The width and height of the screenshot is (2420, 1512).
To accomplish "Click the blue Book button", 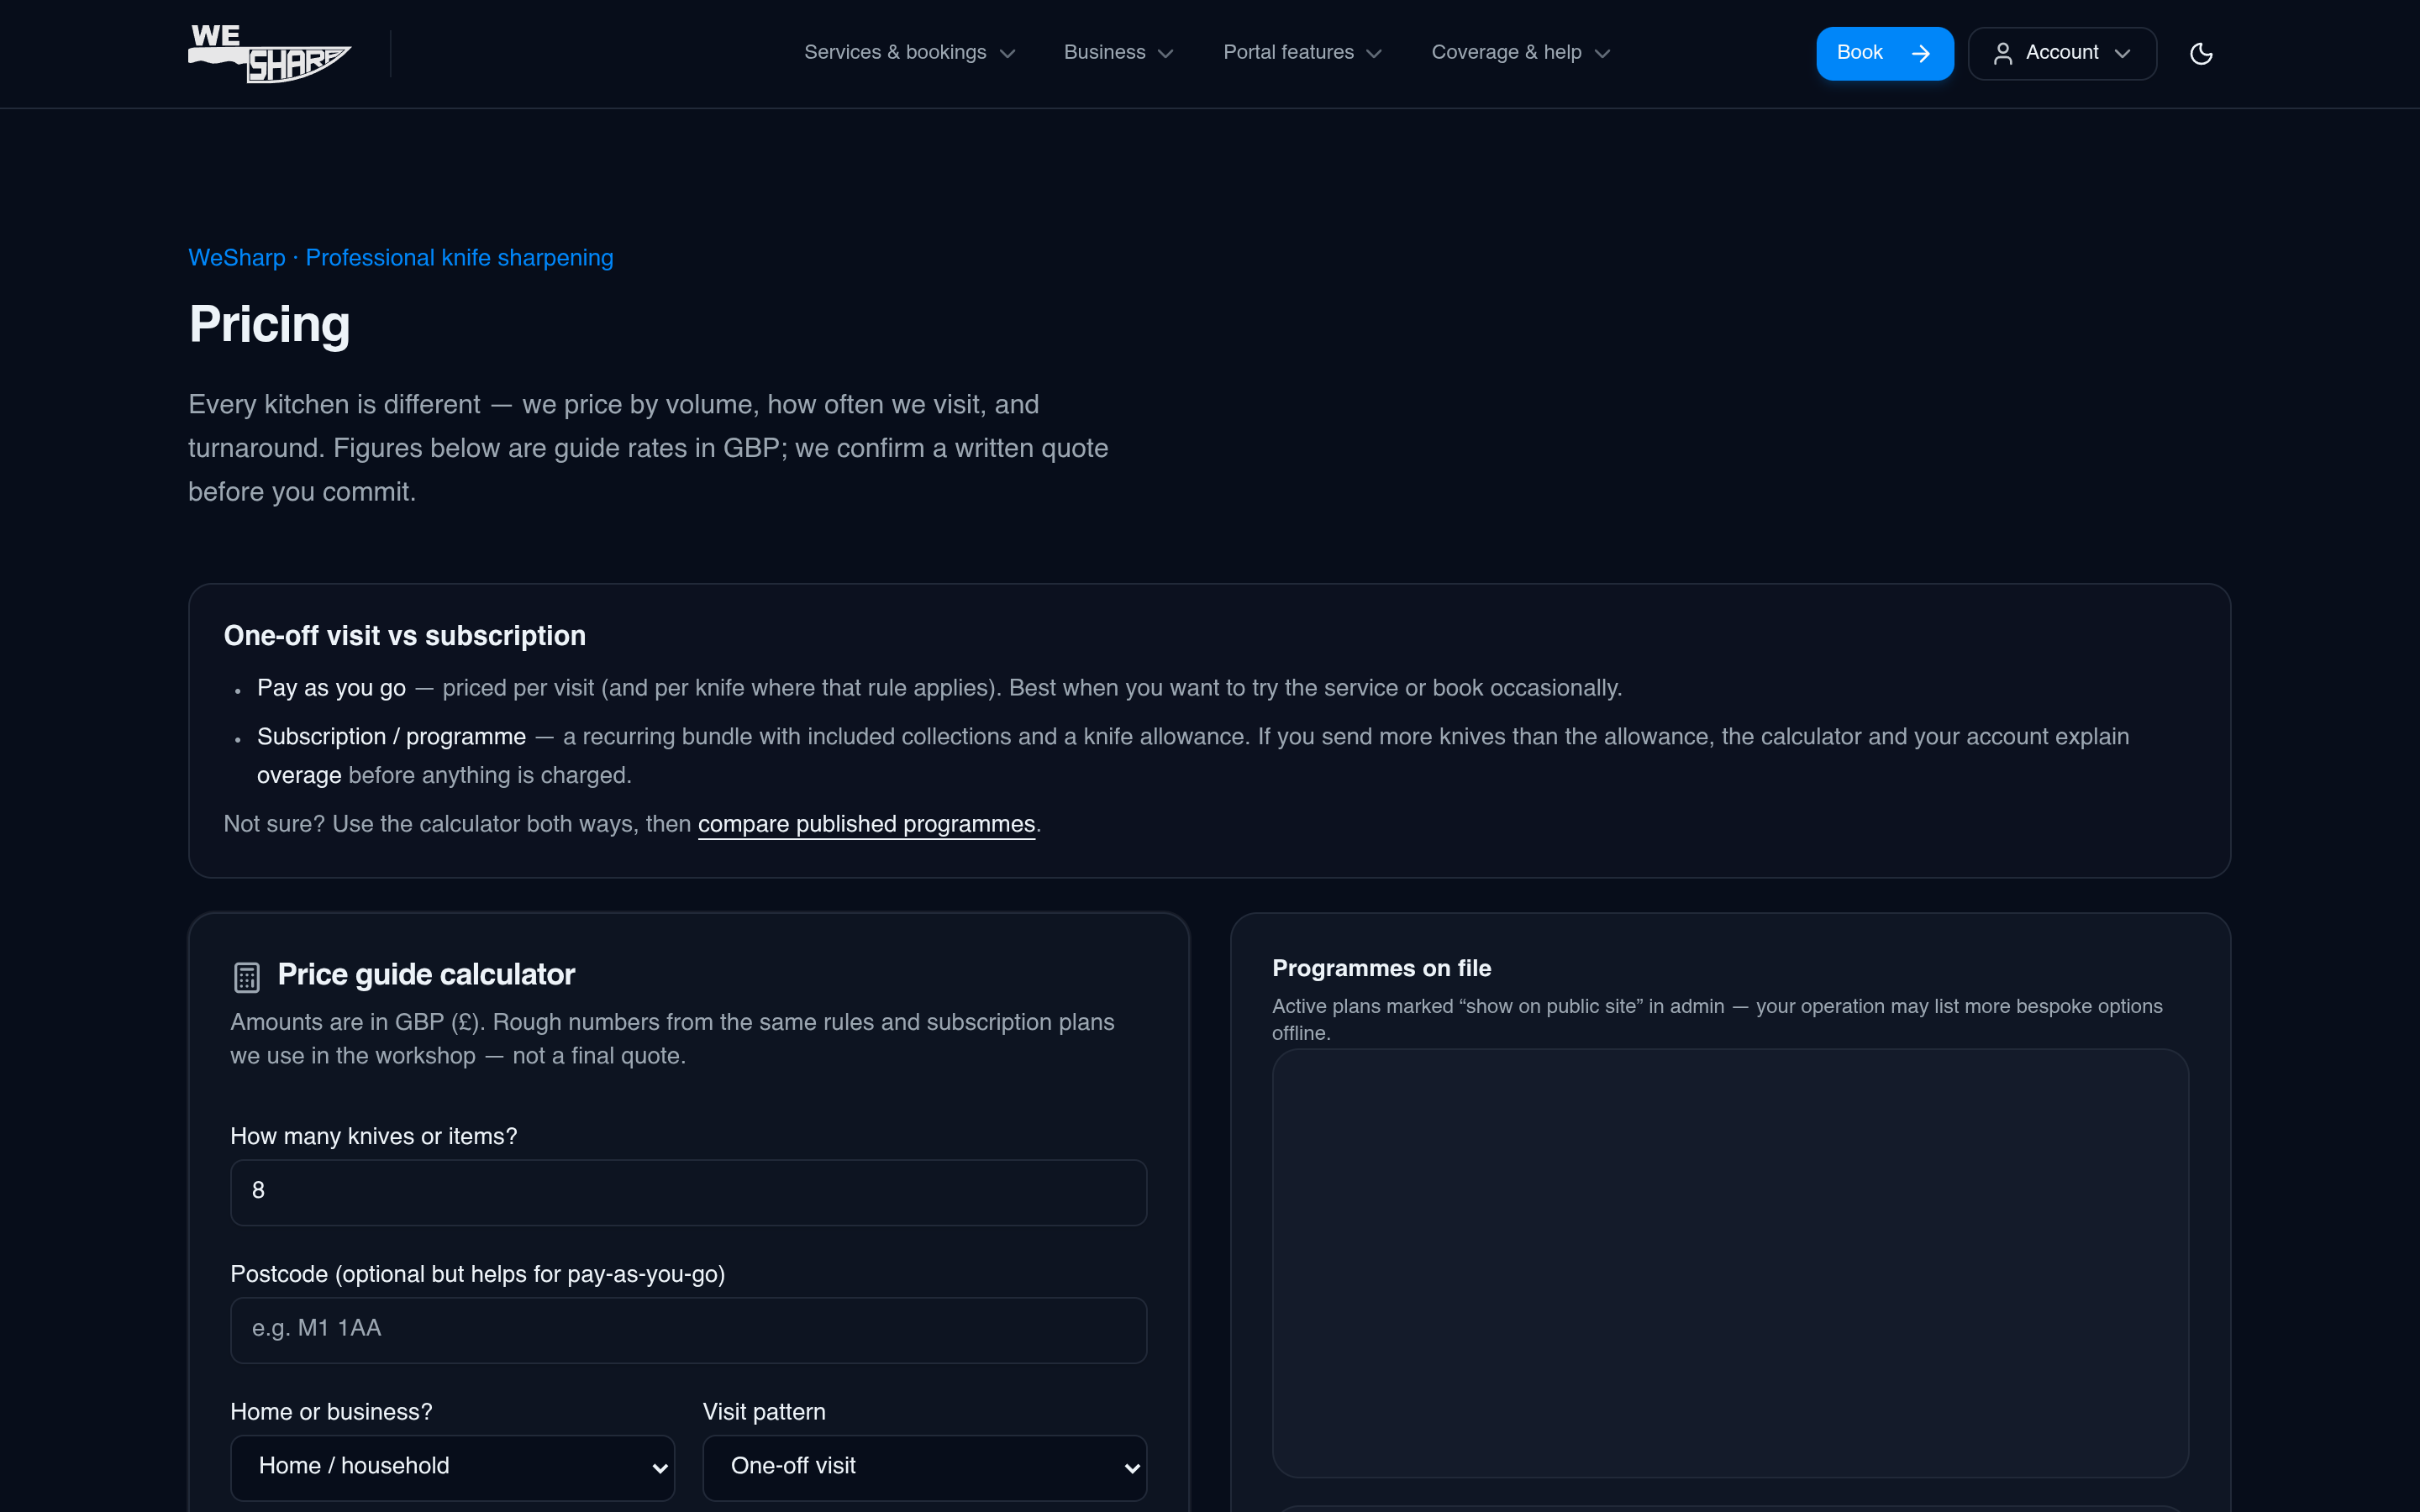I will [x=1884, y=53].
